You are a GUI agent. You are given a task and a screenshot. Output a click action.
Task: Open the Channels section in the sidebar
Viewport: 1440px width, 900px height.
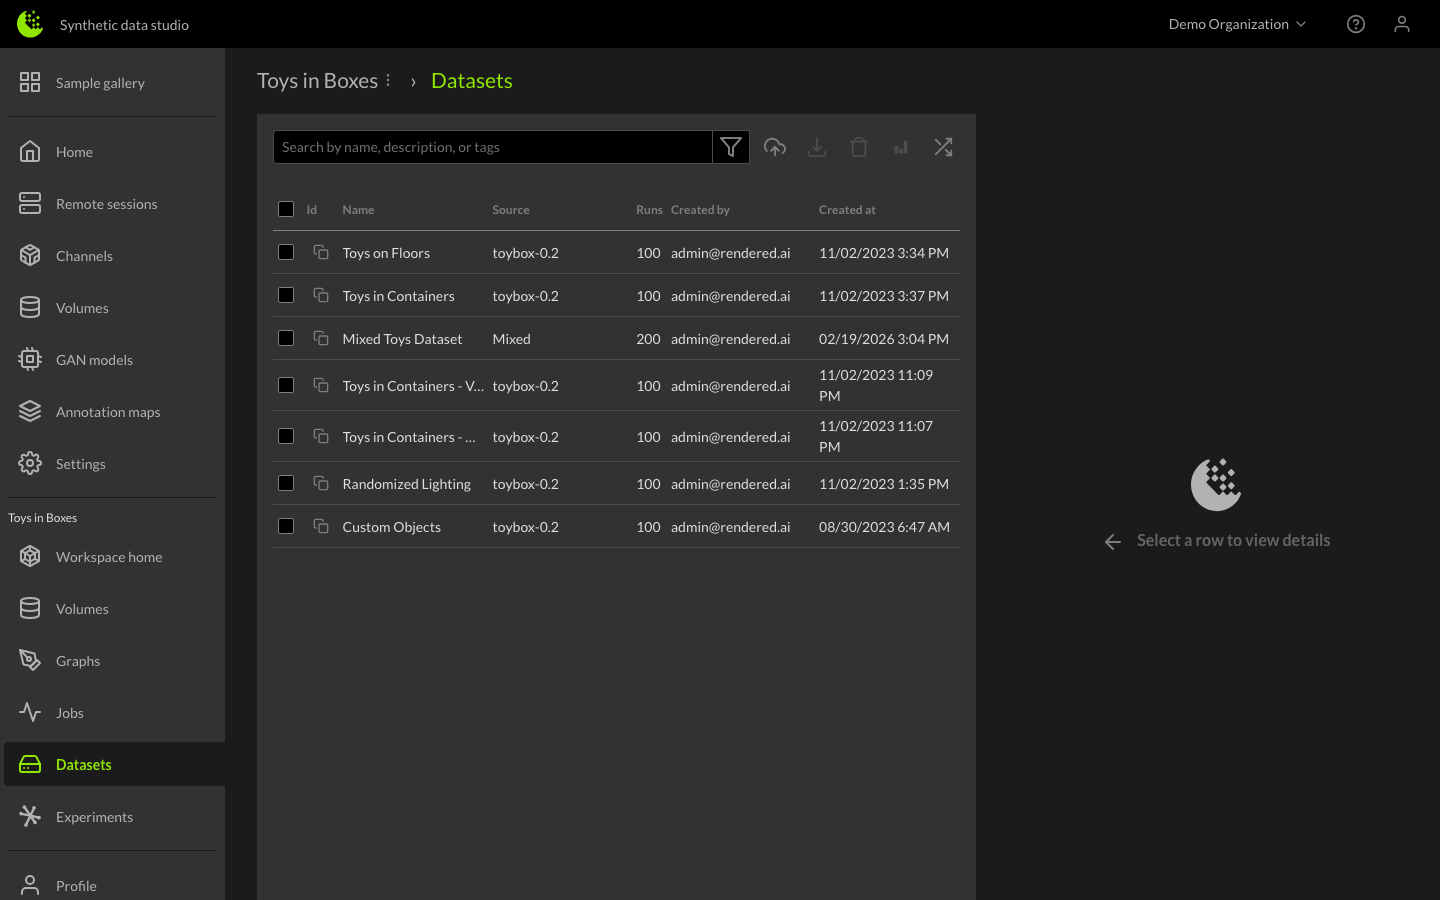84,255
